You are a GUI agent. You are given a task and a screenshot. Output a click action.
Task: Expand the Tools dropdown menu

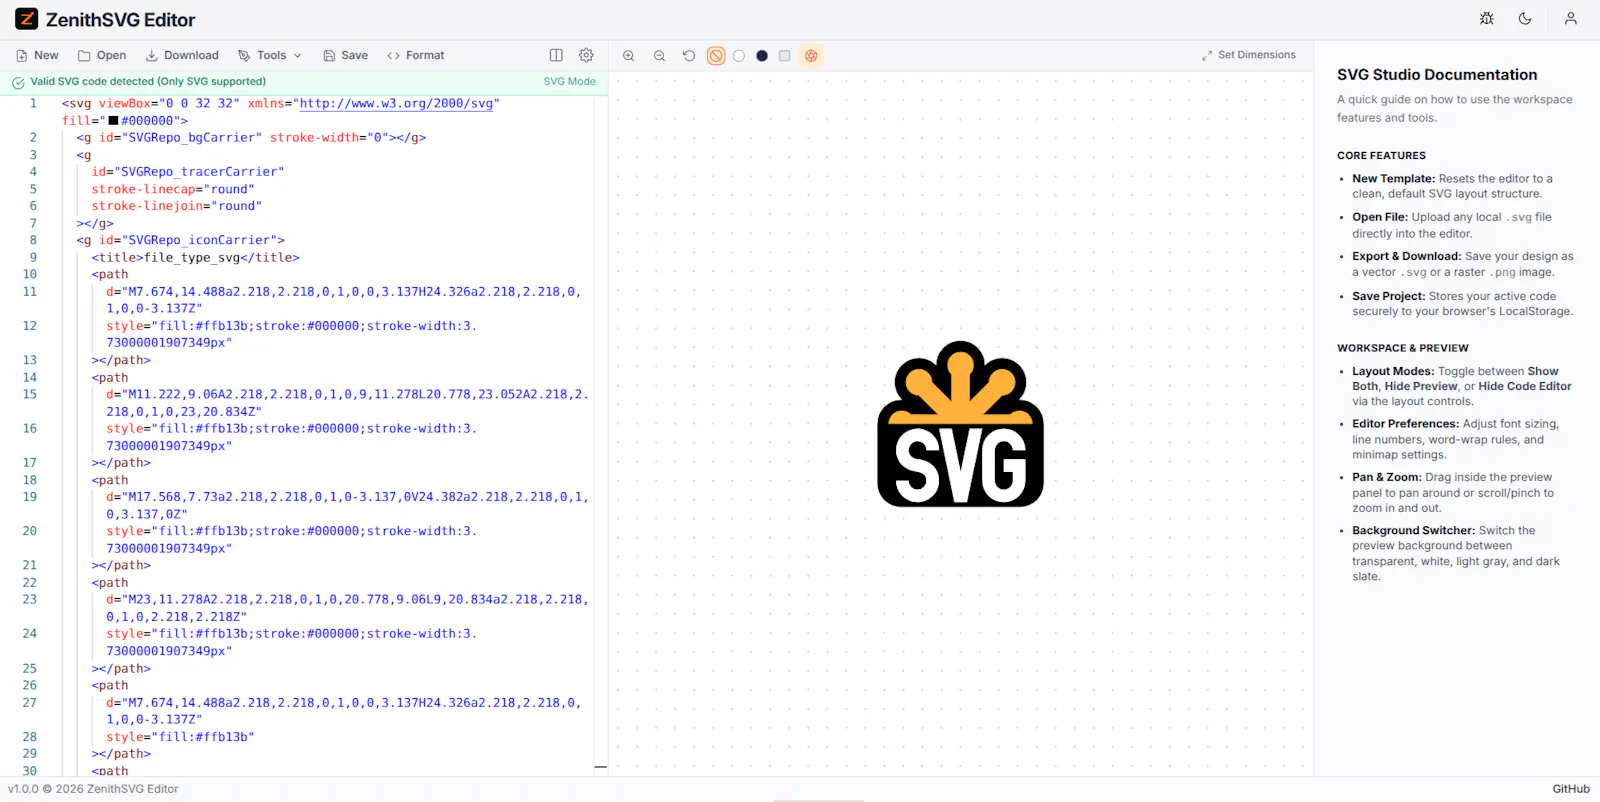pos(269,56)
